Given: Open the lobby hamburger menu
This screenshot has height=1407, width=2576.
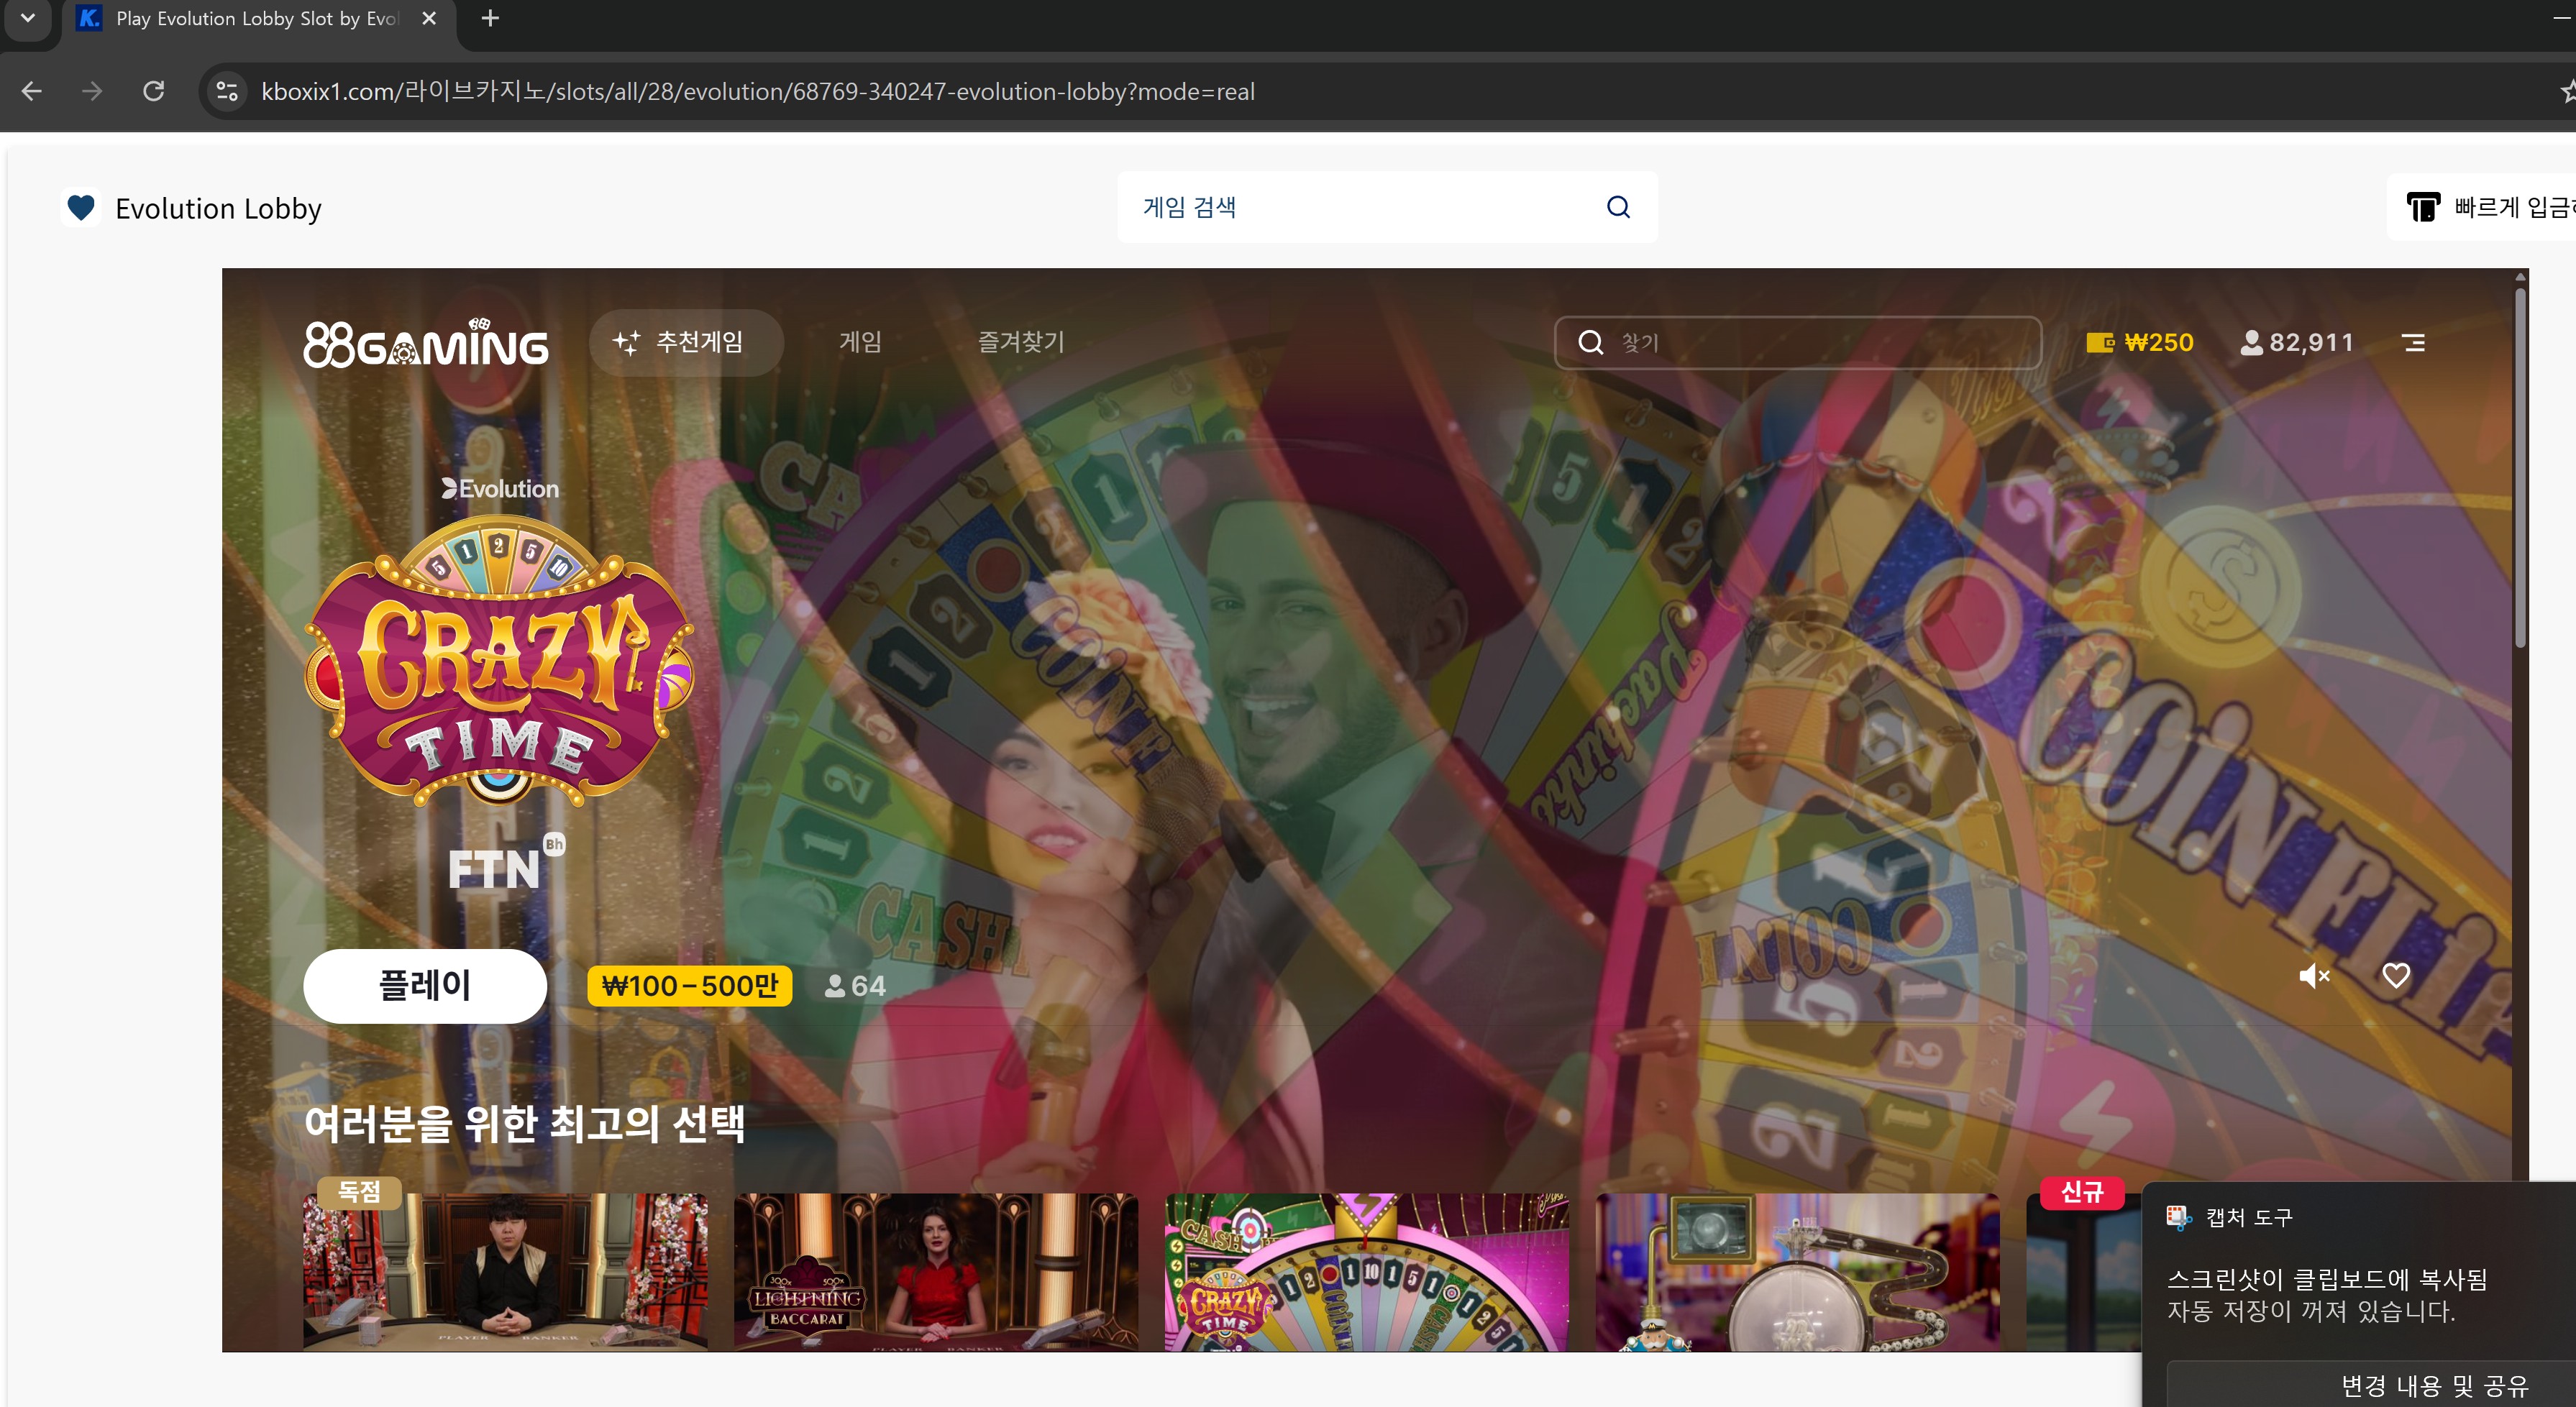Looking at the screenshot, I should click(x=2413, y=343).
